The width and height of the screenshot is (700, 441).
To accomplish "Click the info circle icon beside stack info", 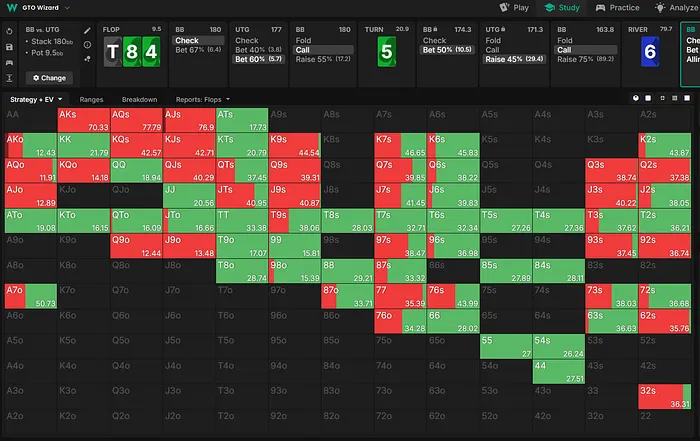I will pyautogui.click(x=88, y=46).
